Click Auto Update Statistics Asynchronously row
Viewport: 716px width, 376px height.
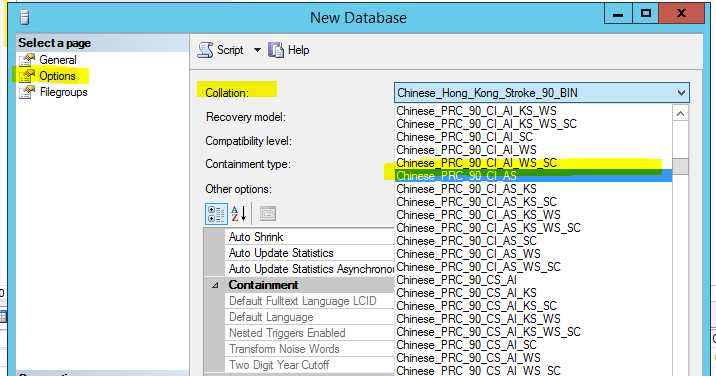pos(309,269)
